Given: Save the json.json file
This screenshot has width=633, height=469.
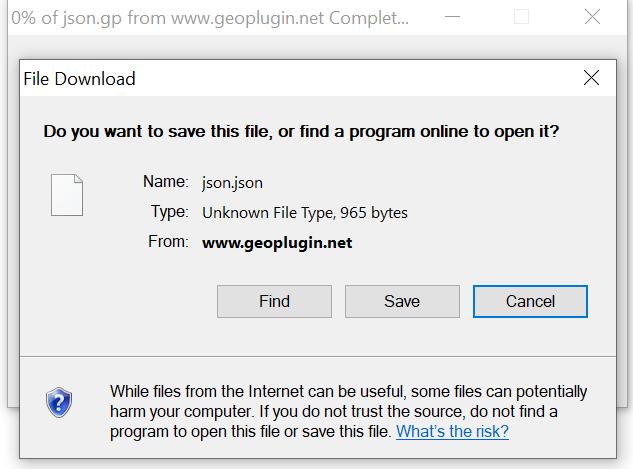Looking at the screenshot, I should (402, 301).
